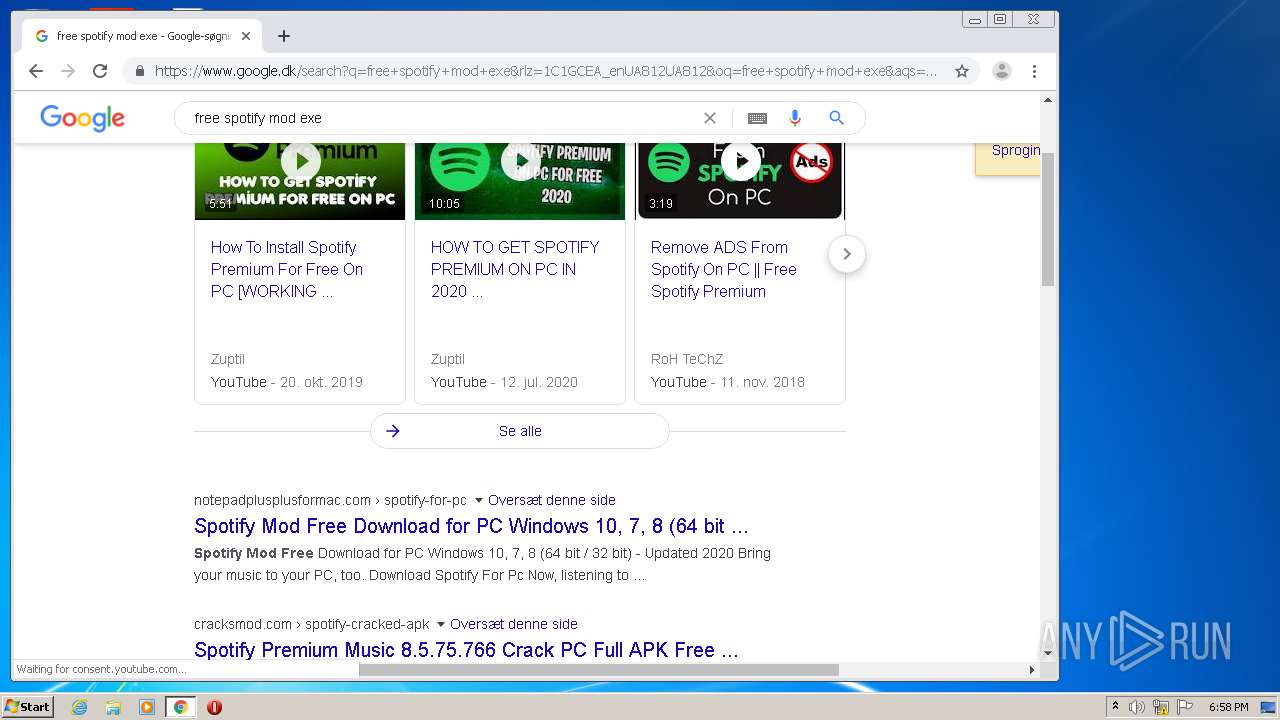The height and width of the screenshot is (720, 1280).
Task: Expand options for notepadplusplusformac.com result
Action: pos(478,500)
